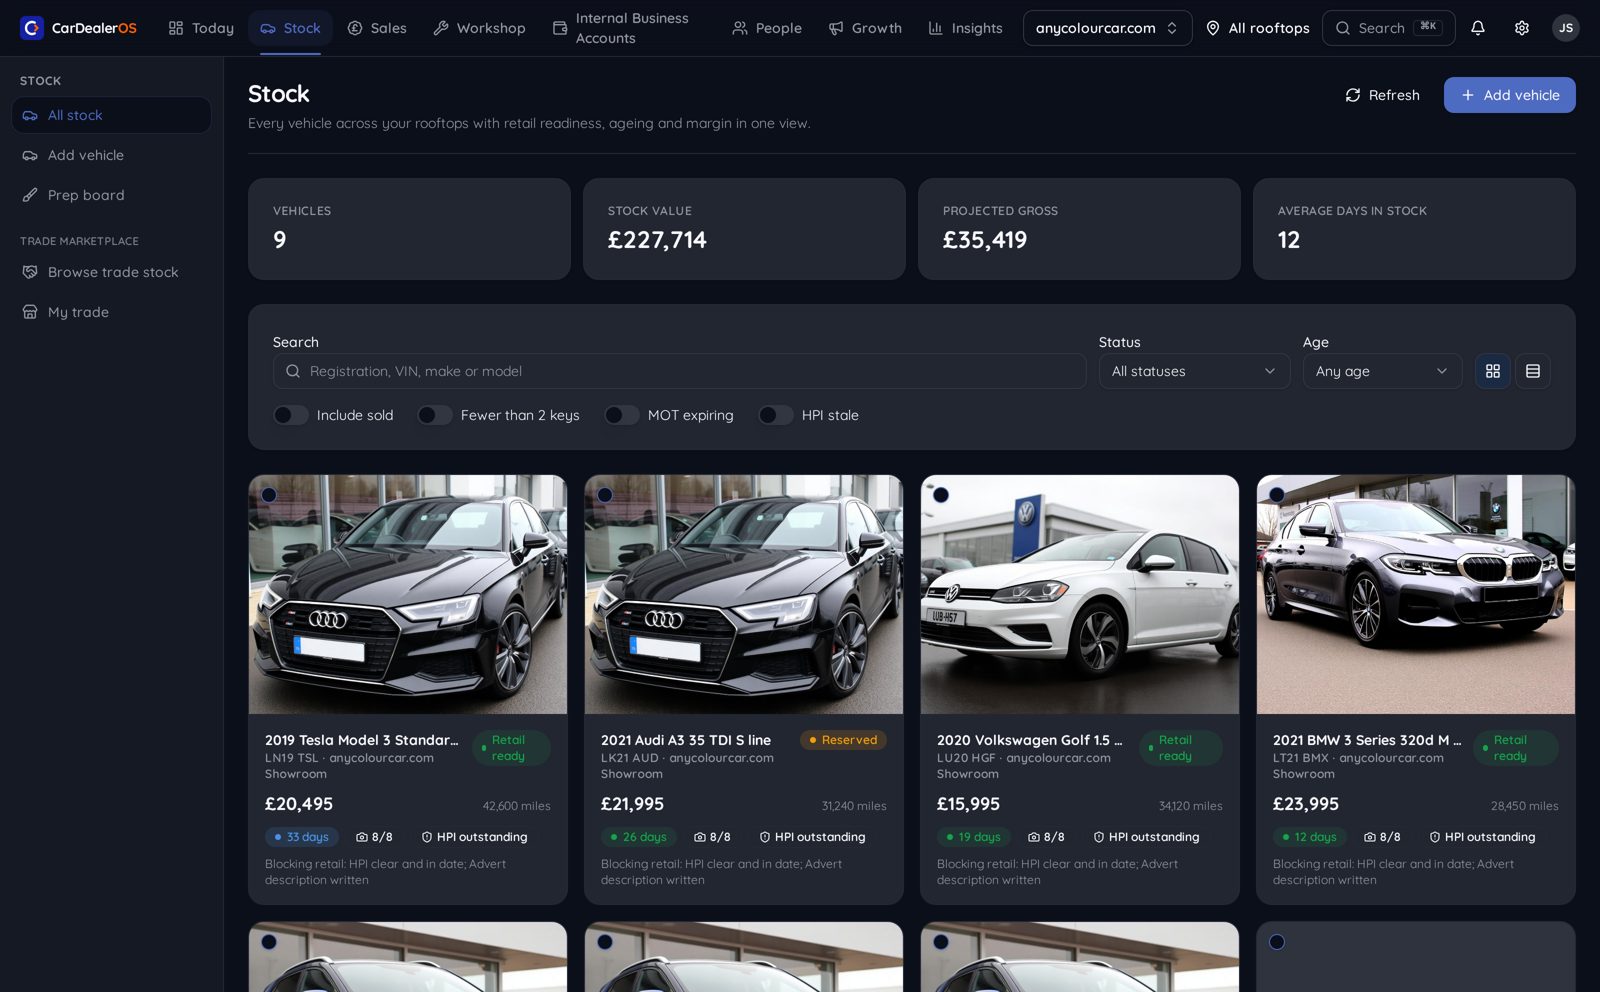Click the Retail ready badge on BMW card
Viewport: 1600px width, 992px height.
[x=1515, y=748]
